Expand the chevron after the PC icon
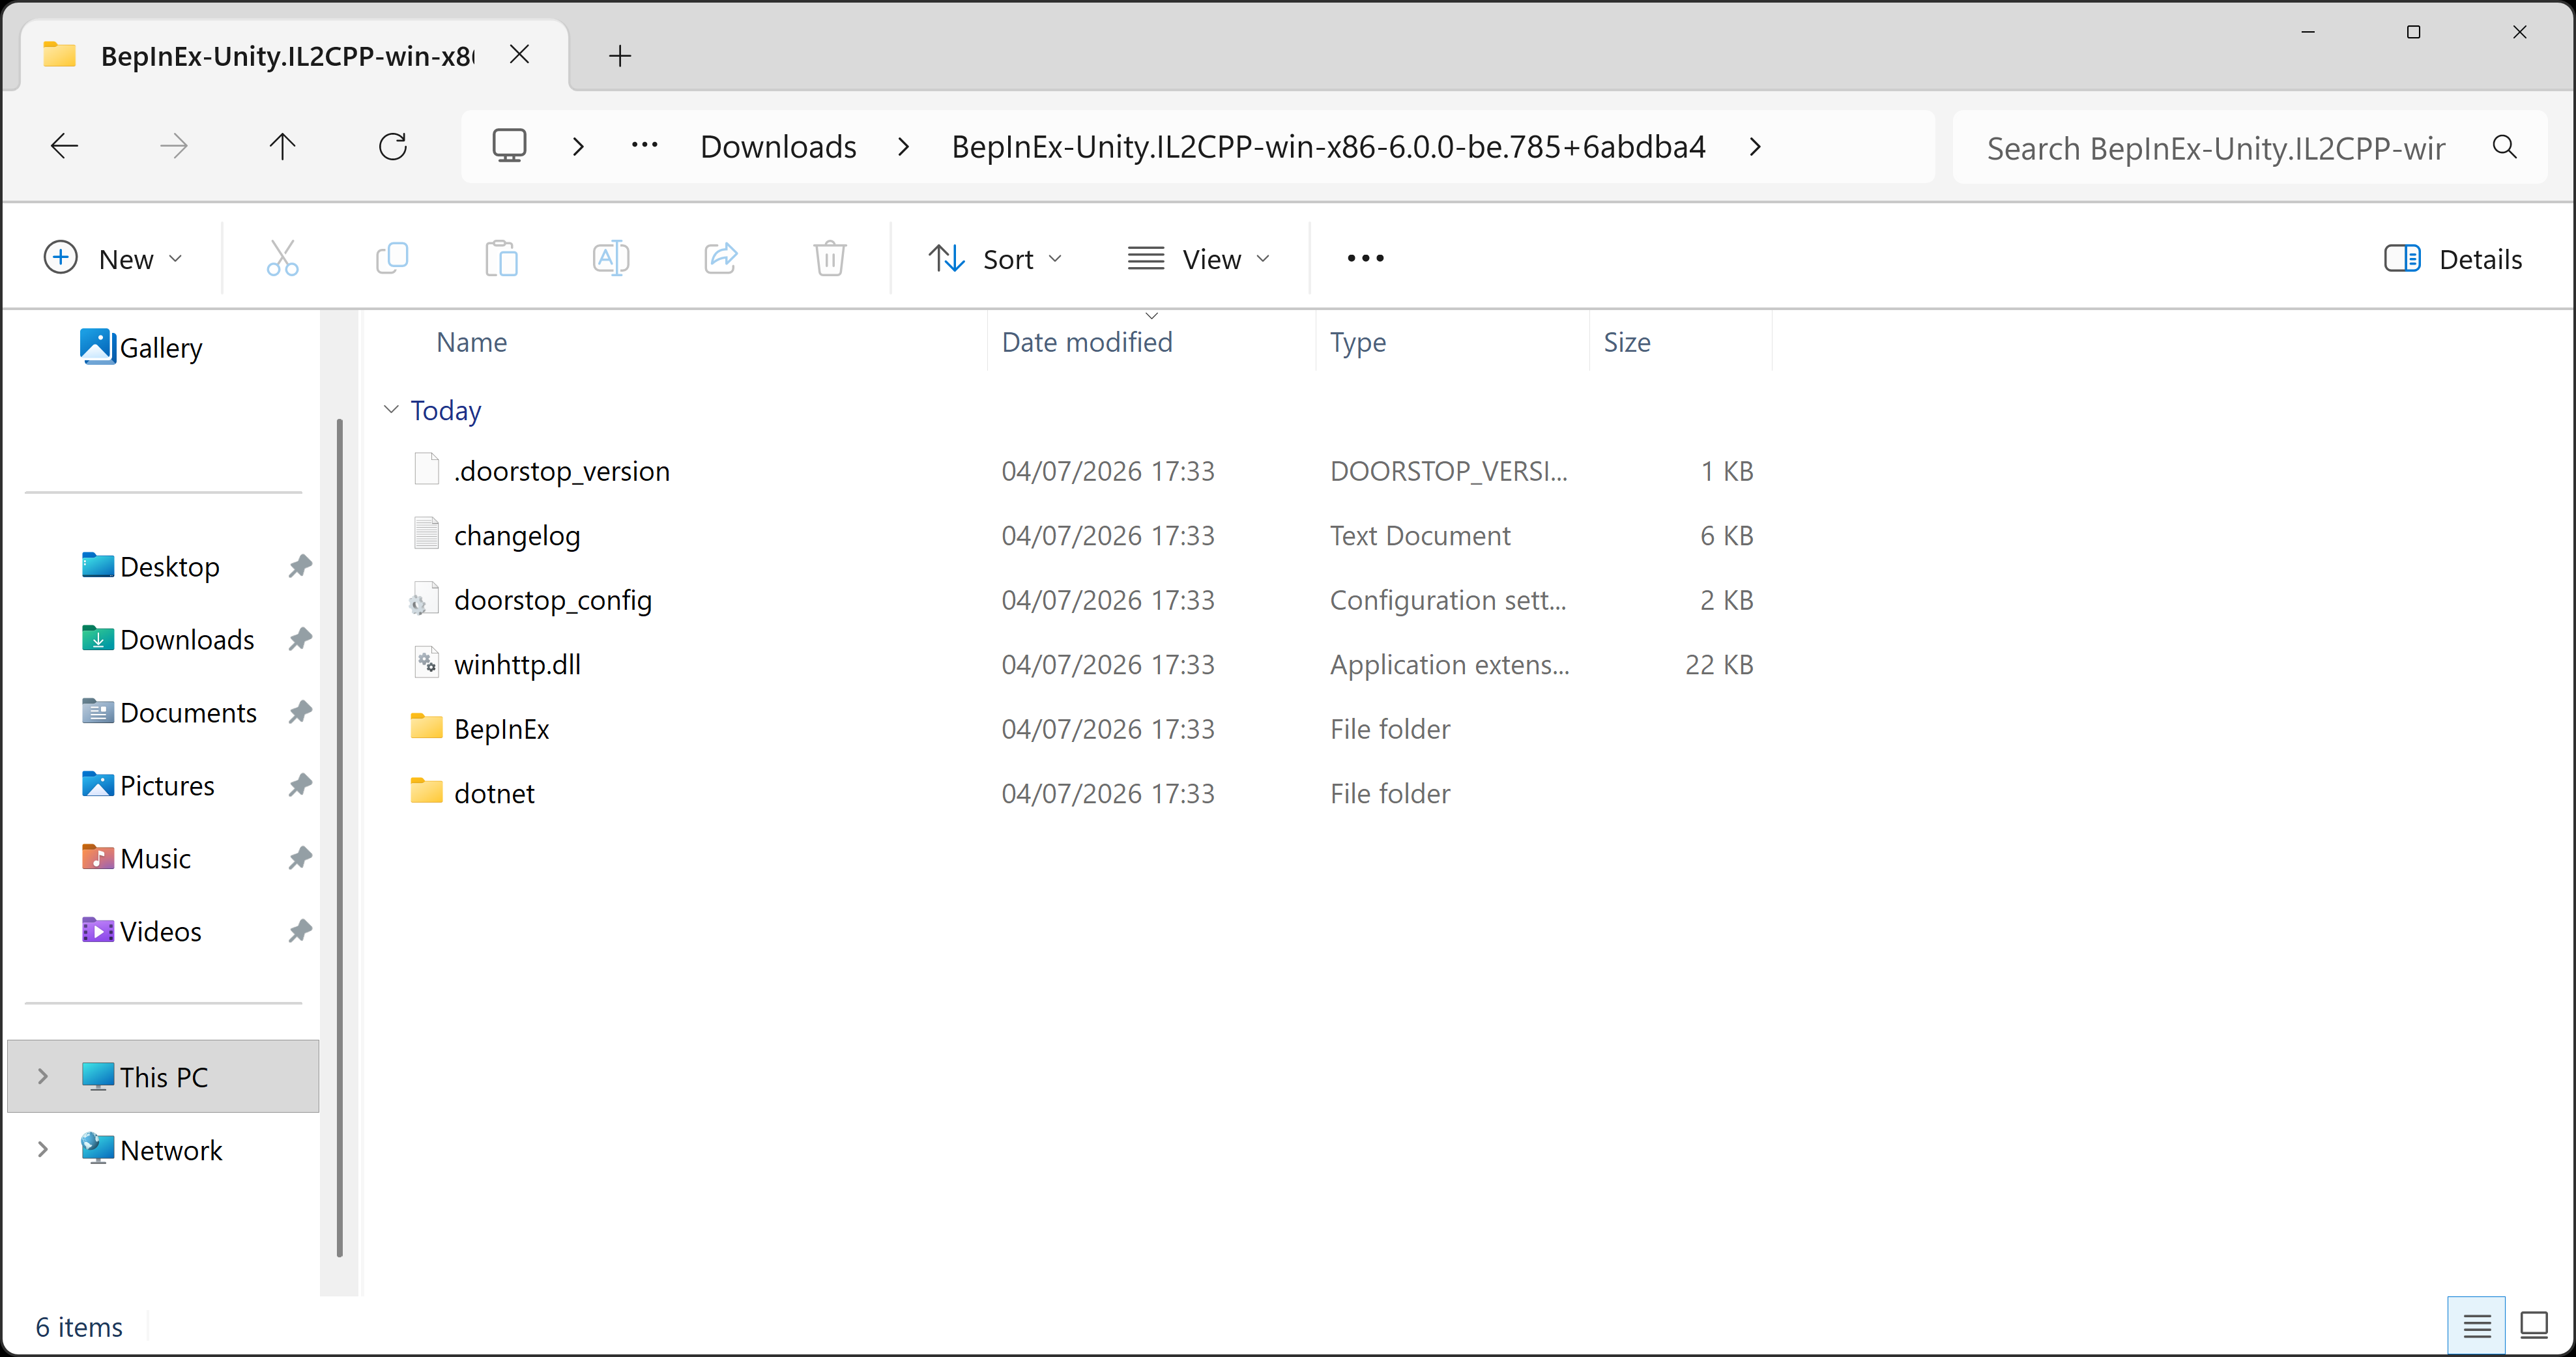The height and width of the screenshot is (1357, 2576). (x=578, y=147)
